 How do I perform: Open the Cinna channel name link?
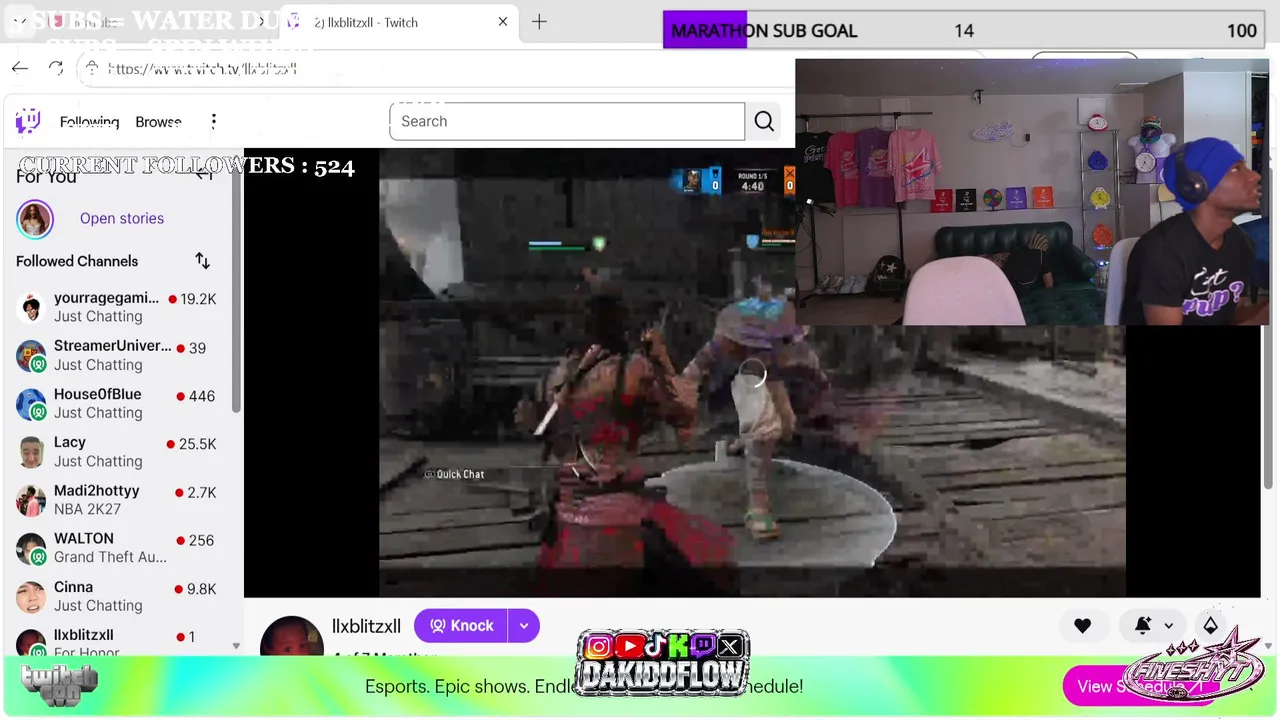(73, 587)
